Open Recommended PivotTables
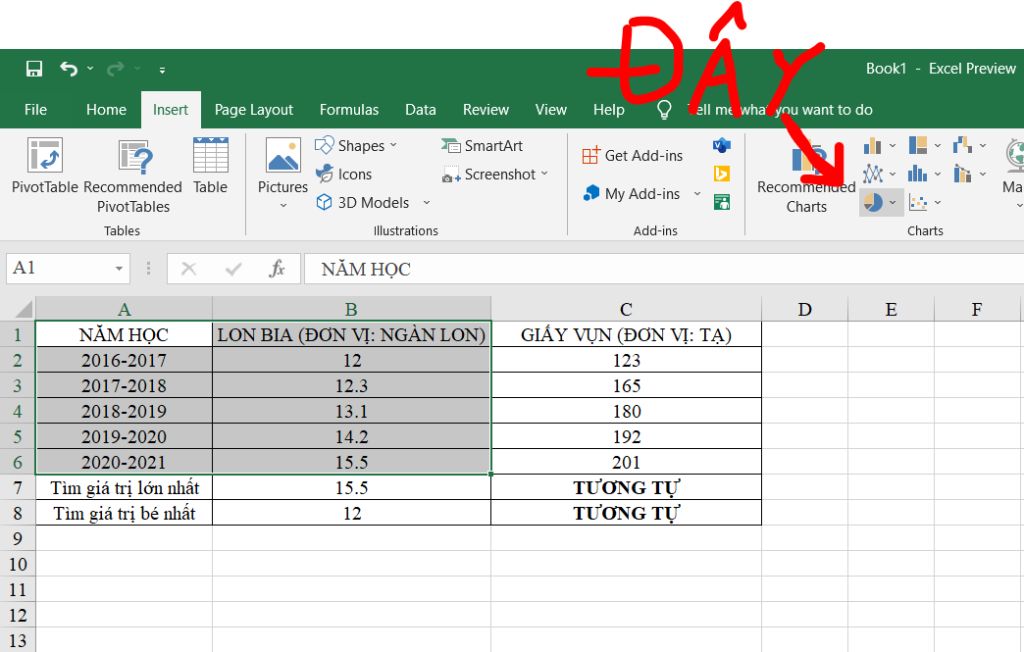Viewport: 1024px width, 652px height. coord(133,176)
